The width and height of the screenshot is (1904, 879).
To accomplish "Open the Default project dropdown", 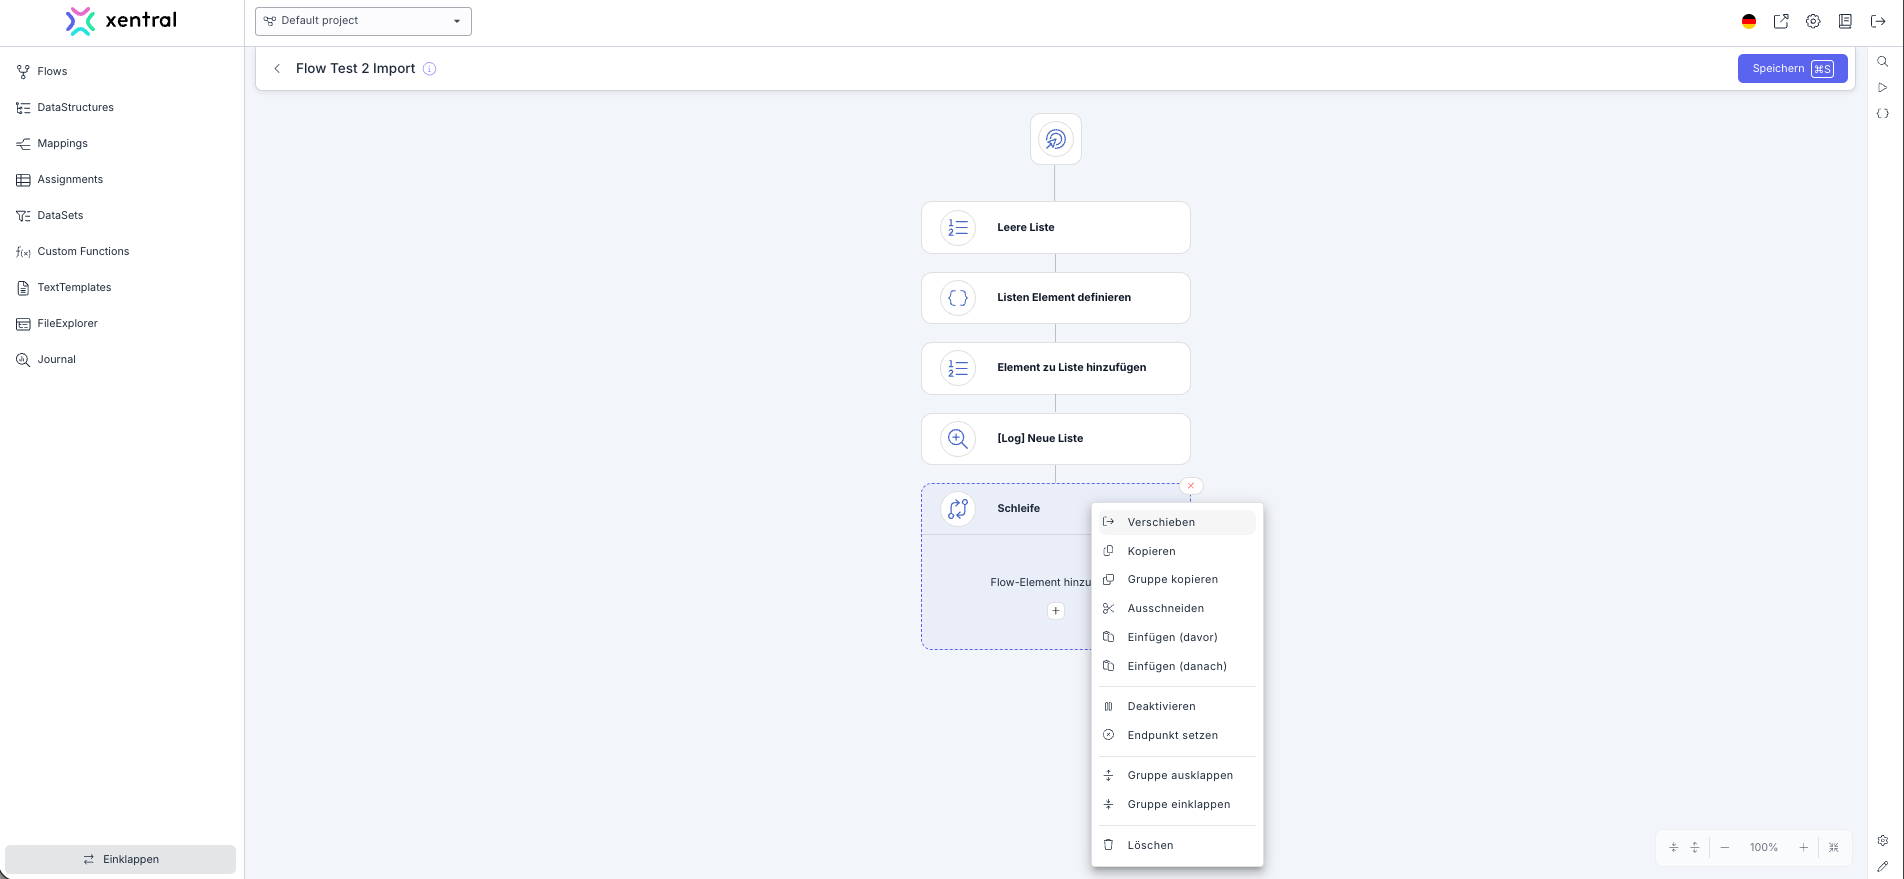I will point(363,21).
